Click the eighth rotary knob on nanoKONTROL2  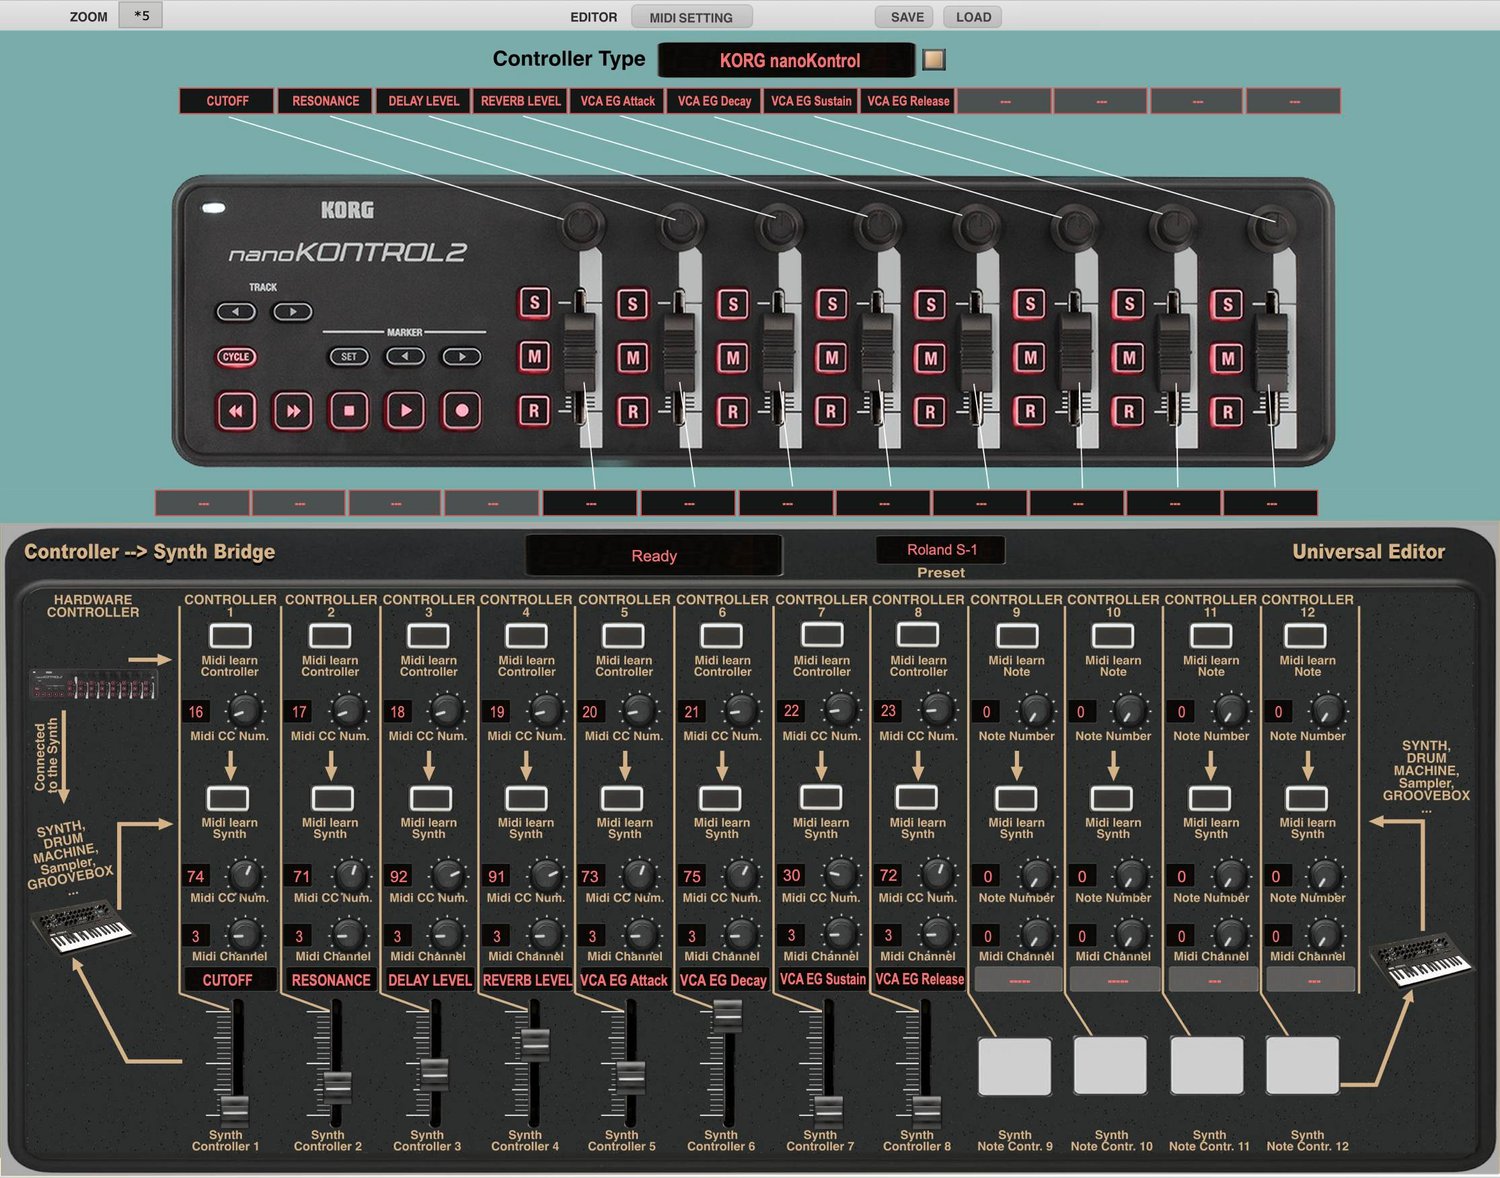(x=1272, y=227)
